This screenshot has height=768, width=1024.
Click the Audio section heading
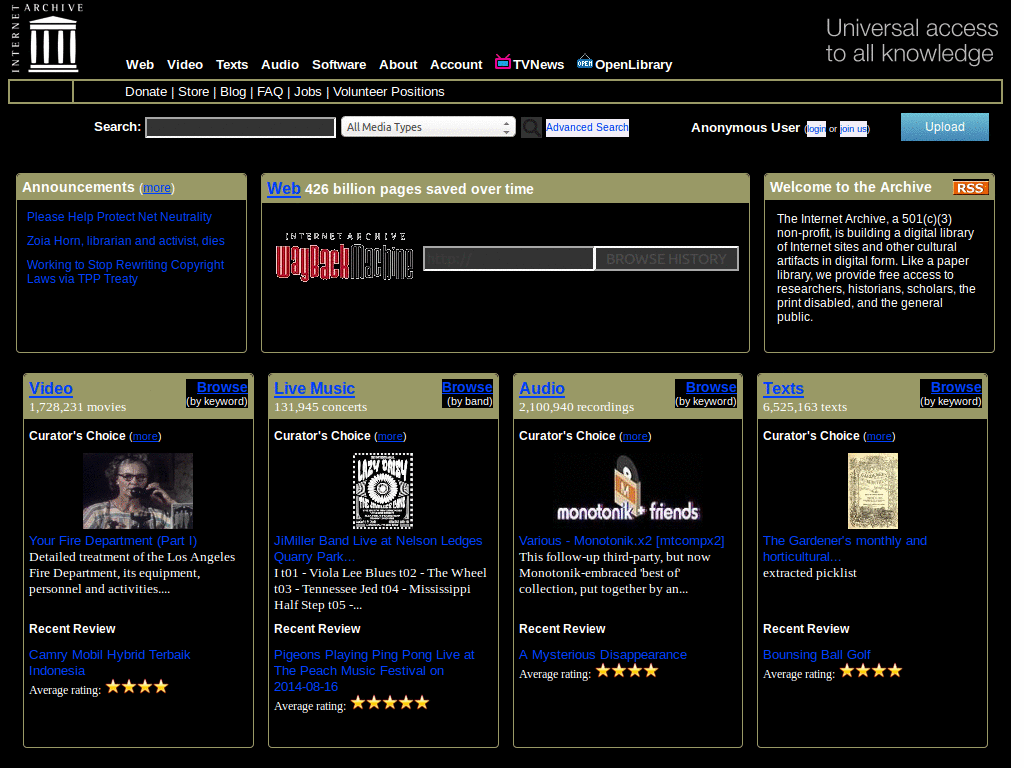click(x=542, y=389)
